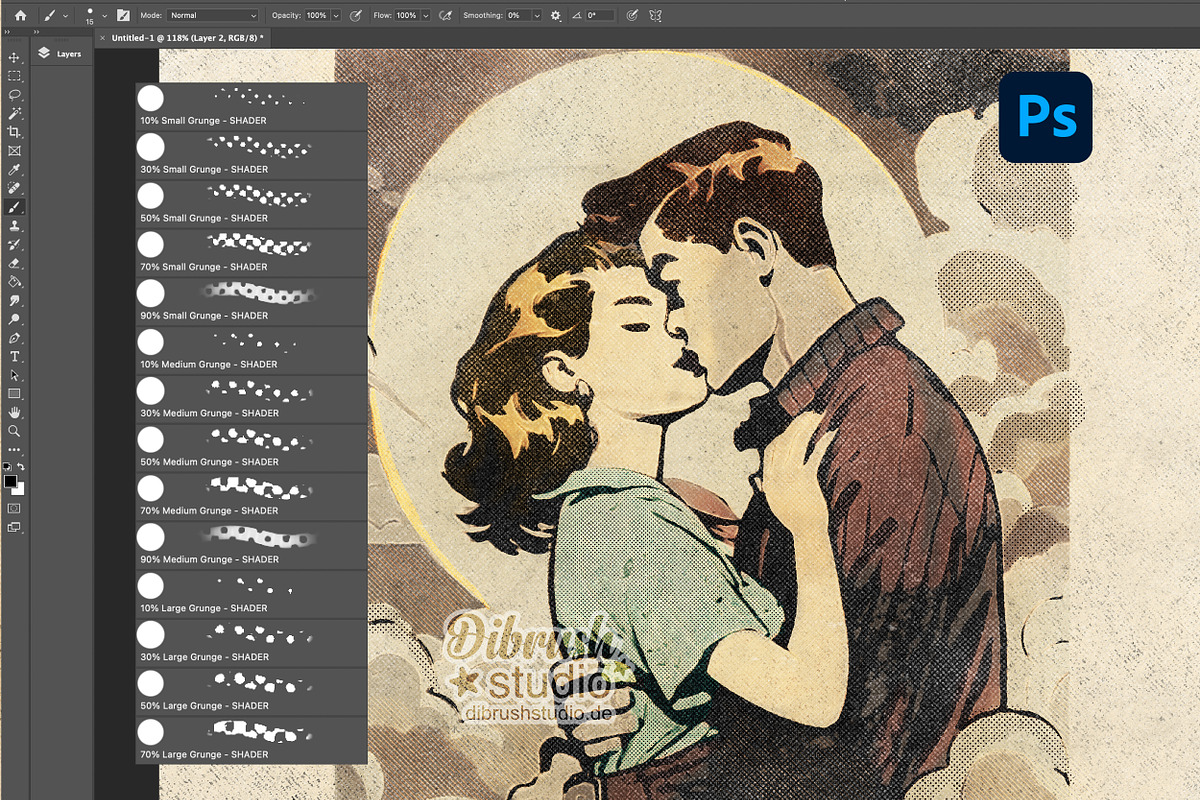Reset default foreground and background colors
The width and height of the screenshot is (1200, 800).
tap(8, 466)
